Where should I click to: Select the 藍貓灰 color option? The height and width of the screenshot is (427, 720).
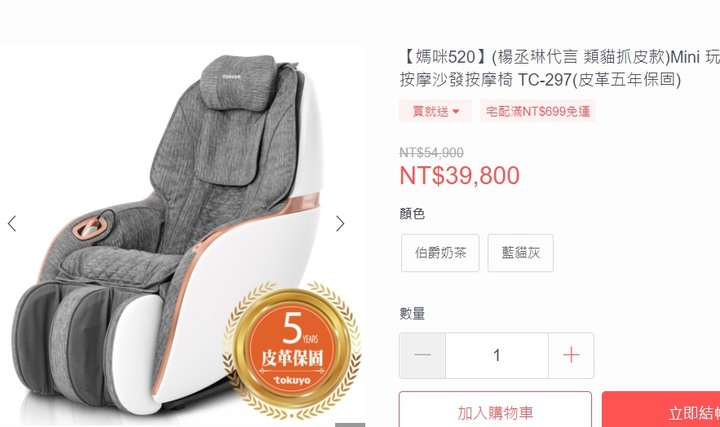point(520,253)
